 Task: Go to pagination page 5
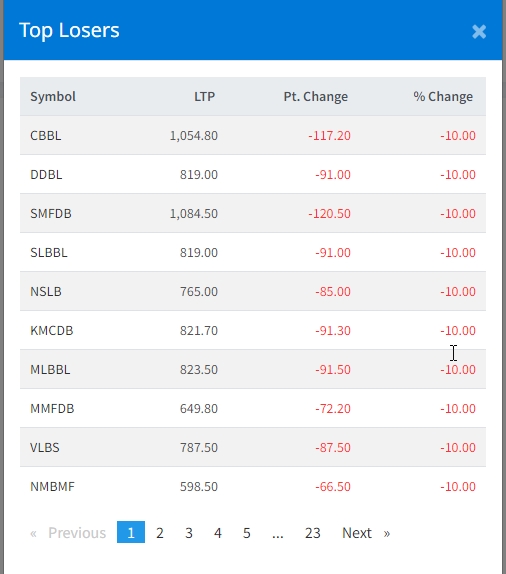[246, 533]
